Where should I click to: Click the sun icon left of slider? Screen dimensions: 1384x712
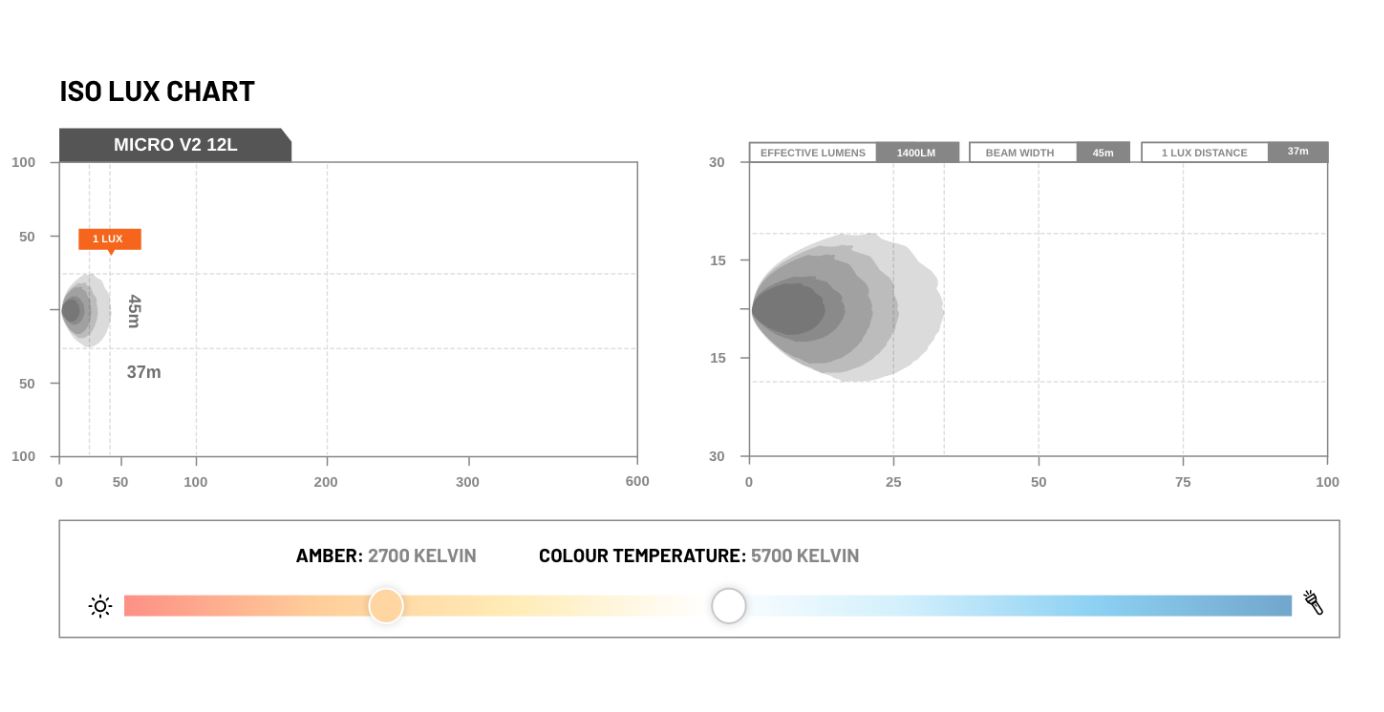100,606
